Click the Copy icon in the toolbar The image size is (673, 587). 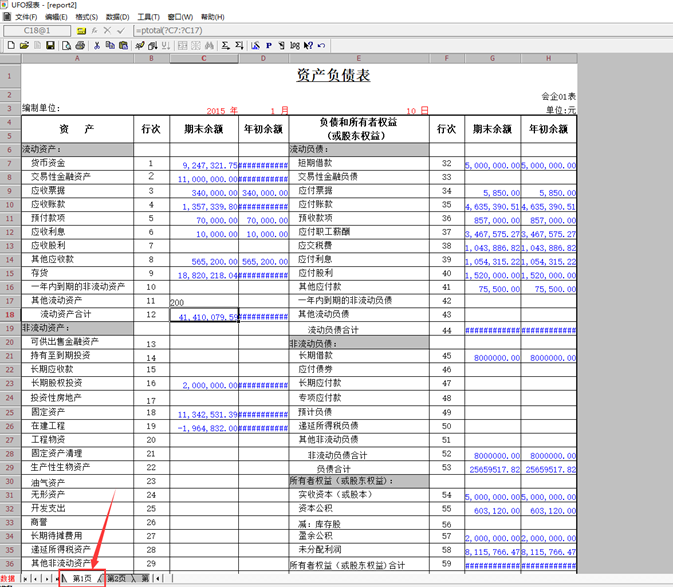pos(110,45)
